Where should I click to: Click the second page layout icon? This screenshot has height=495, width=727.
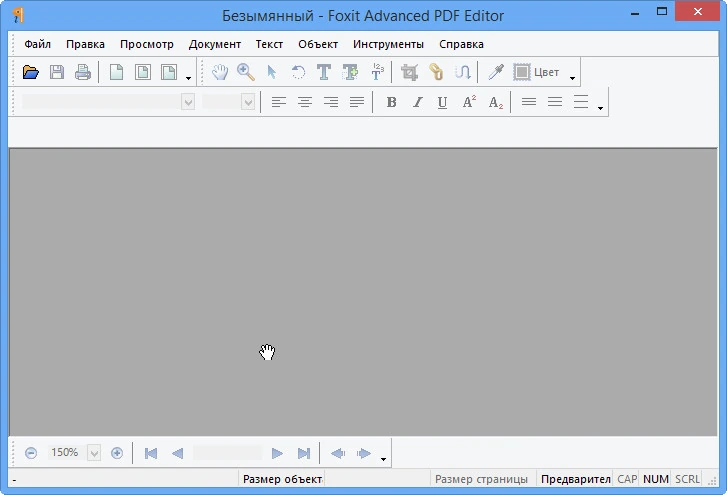click(142, 72)
